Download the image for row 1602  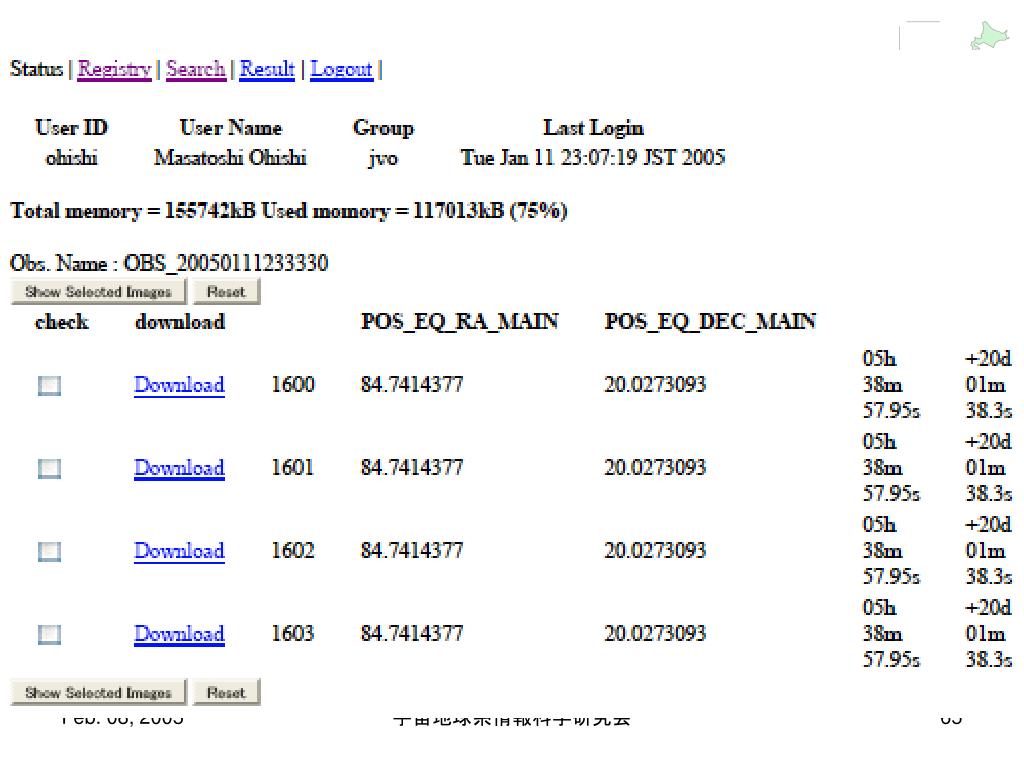point(180,551)
